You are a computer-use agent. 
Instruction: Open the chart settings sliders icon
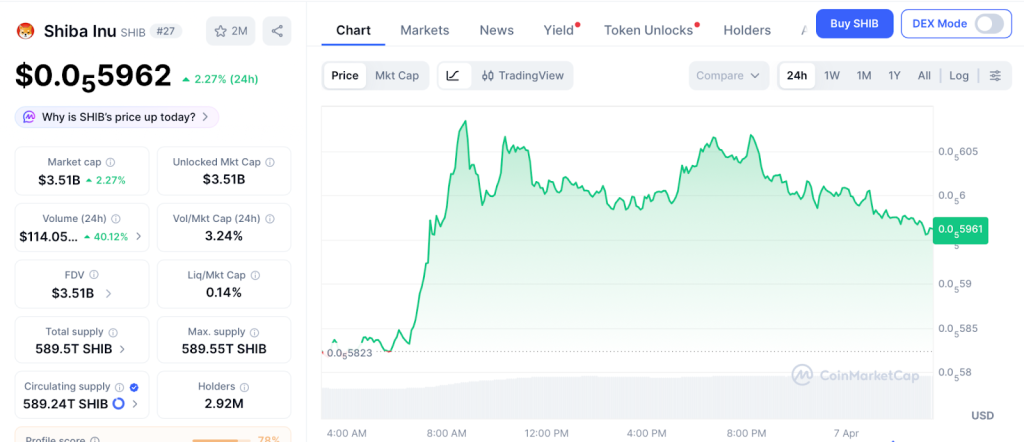pos(995,75)
